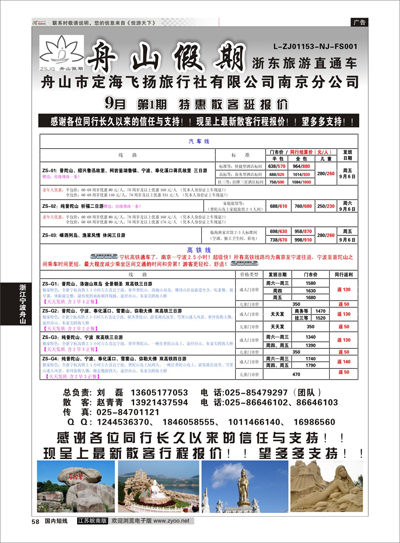Click the 250/230 child price in ZS-02
Image resolution: width=400 pixels, height=543 pixels.
(x=326, y=206)
